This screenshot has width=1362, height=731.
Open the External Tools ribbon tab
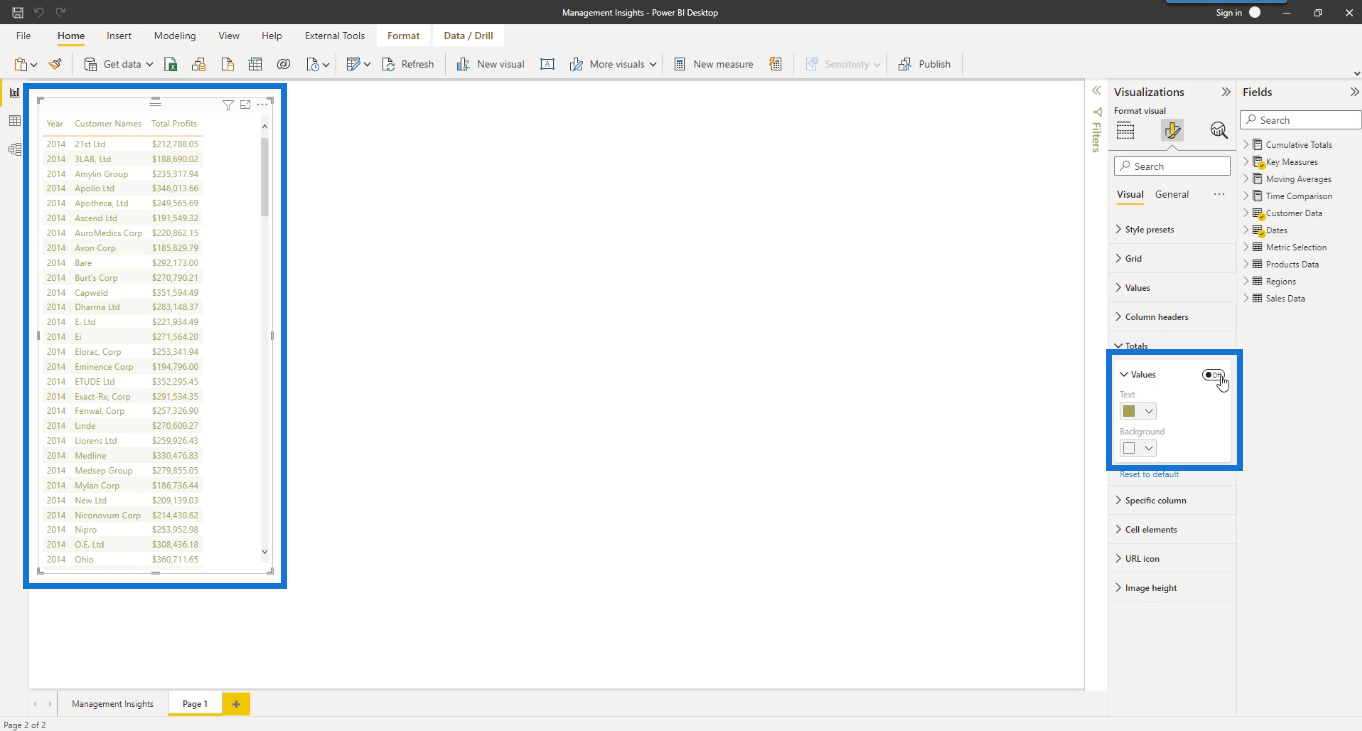[335, 36]
